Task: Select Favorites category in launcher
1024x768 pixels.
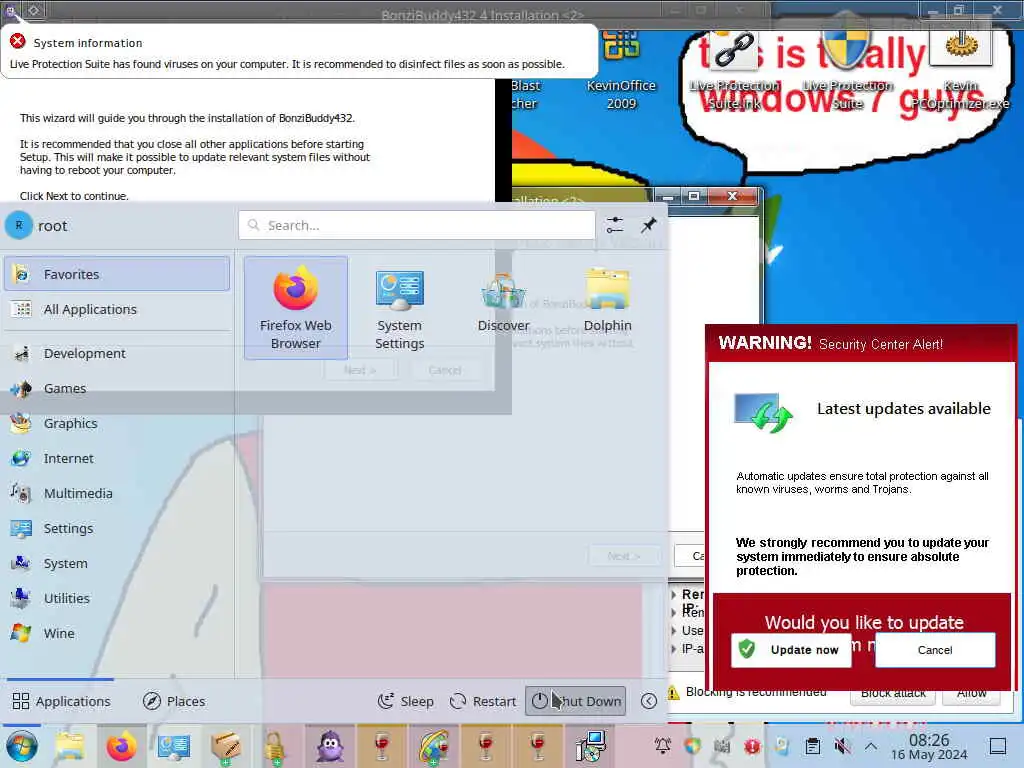Action: (117, 274)
